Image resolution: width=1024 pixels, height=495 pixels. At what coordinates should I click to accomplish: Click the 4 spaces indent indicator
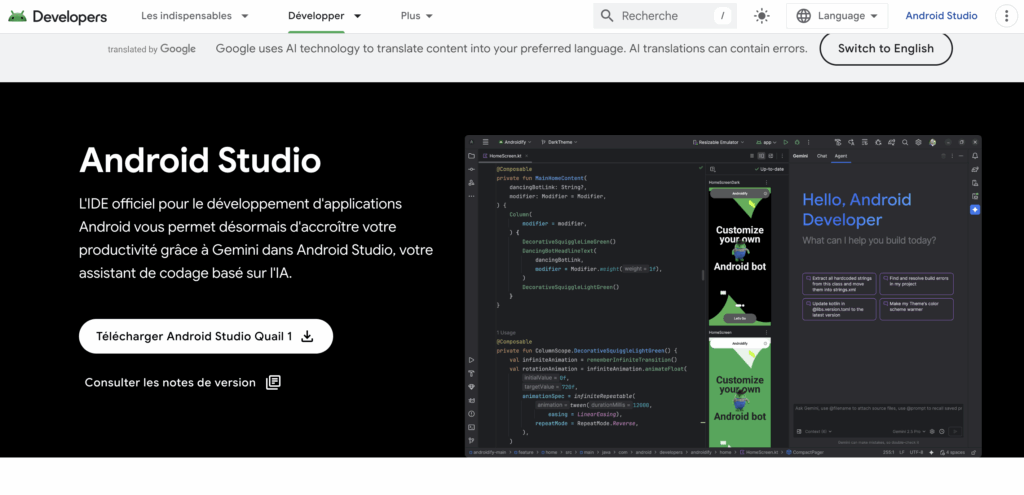click(x=952, y=452)
